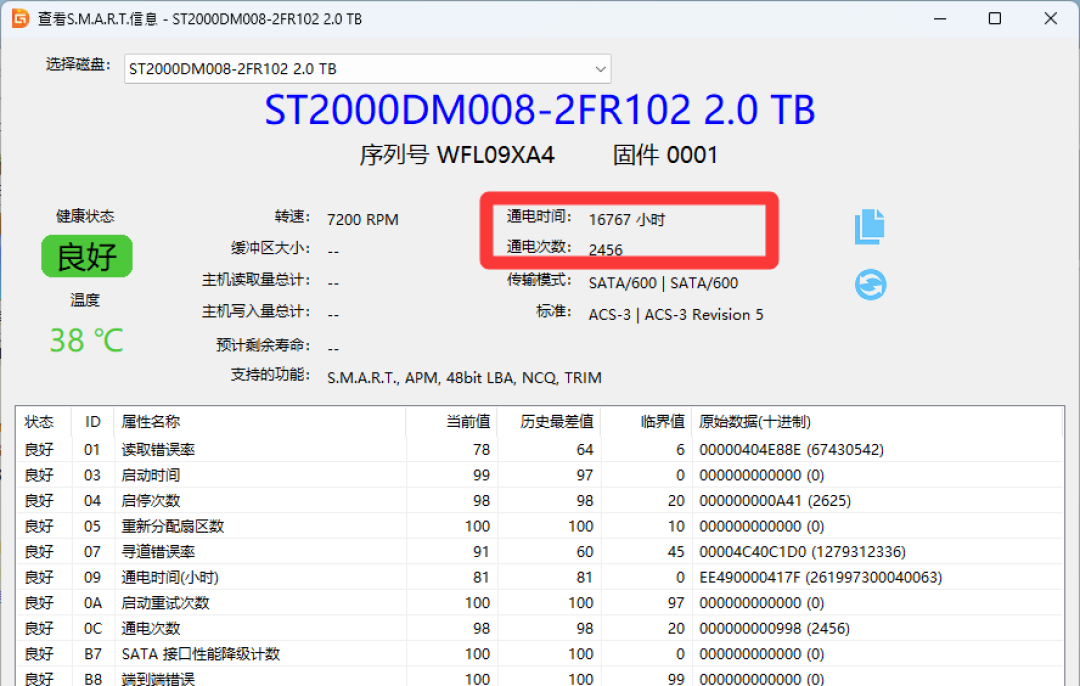Click the 16767 小时 power-on time value
1080x686 pixels.
627,220
